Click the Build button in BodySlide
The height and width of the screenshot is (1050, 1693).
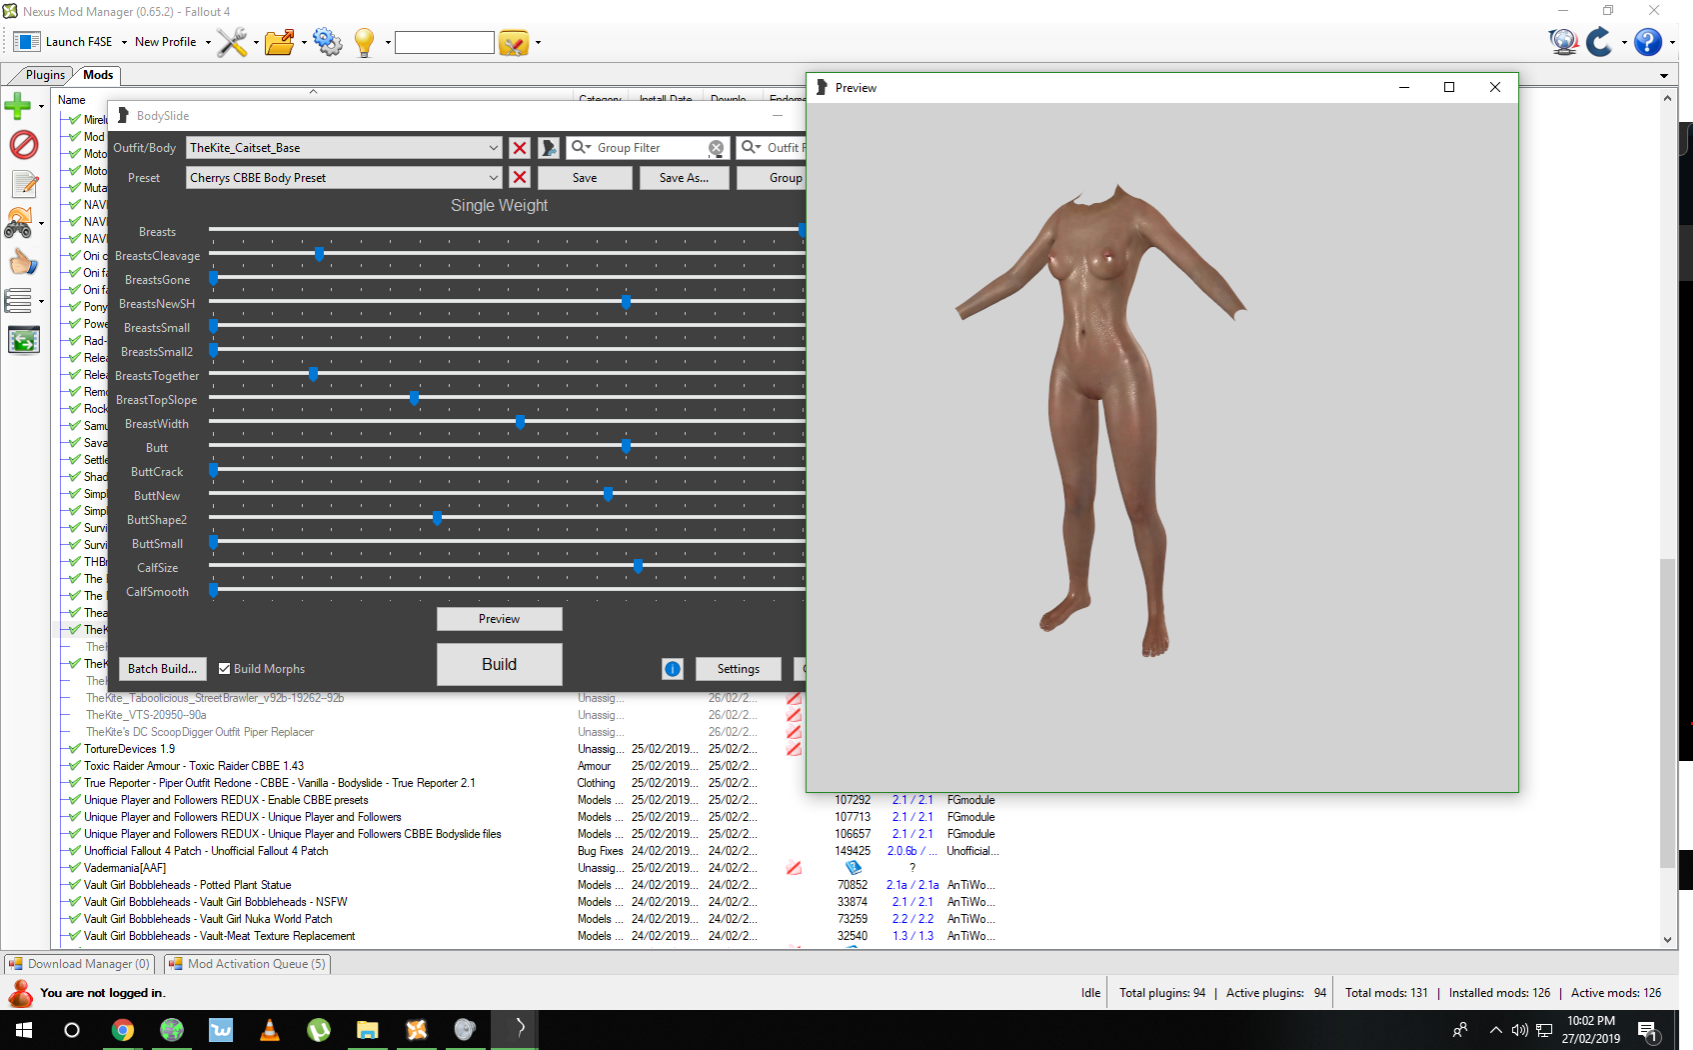click(499, 665)
